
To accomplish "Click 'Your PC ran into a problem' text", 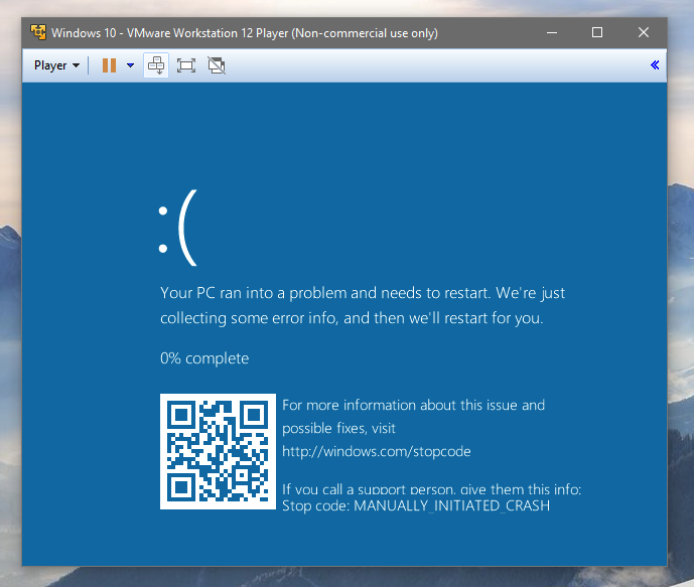I will (x=254, y=293).
